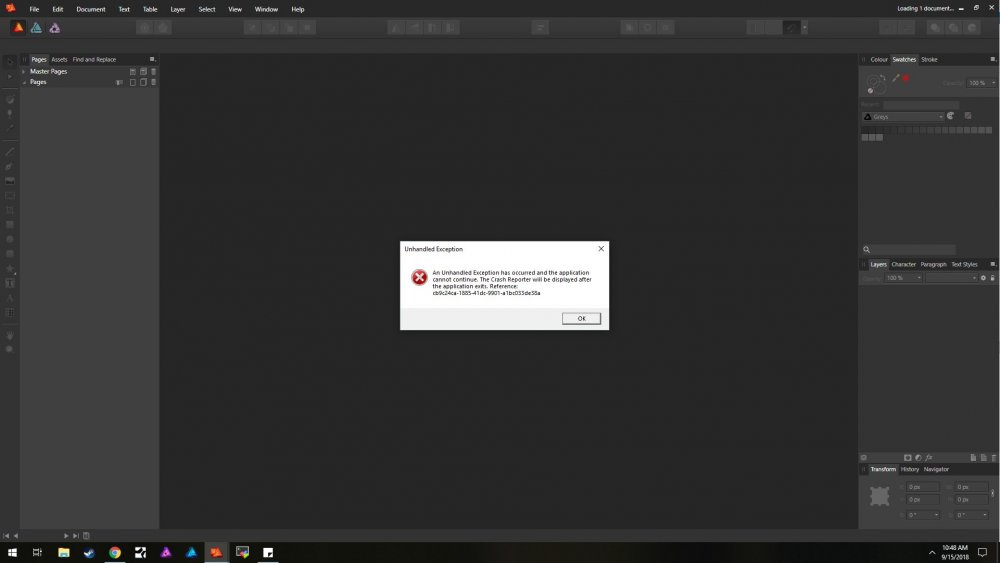Screen dimensions: 1000x563
Task: Open the Select menu
Action: point(207,10)
